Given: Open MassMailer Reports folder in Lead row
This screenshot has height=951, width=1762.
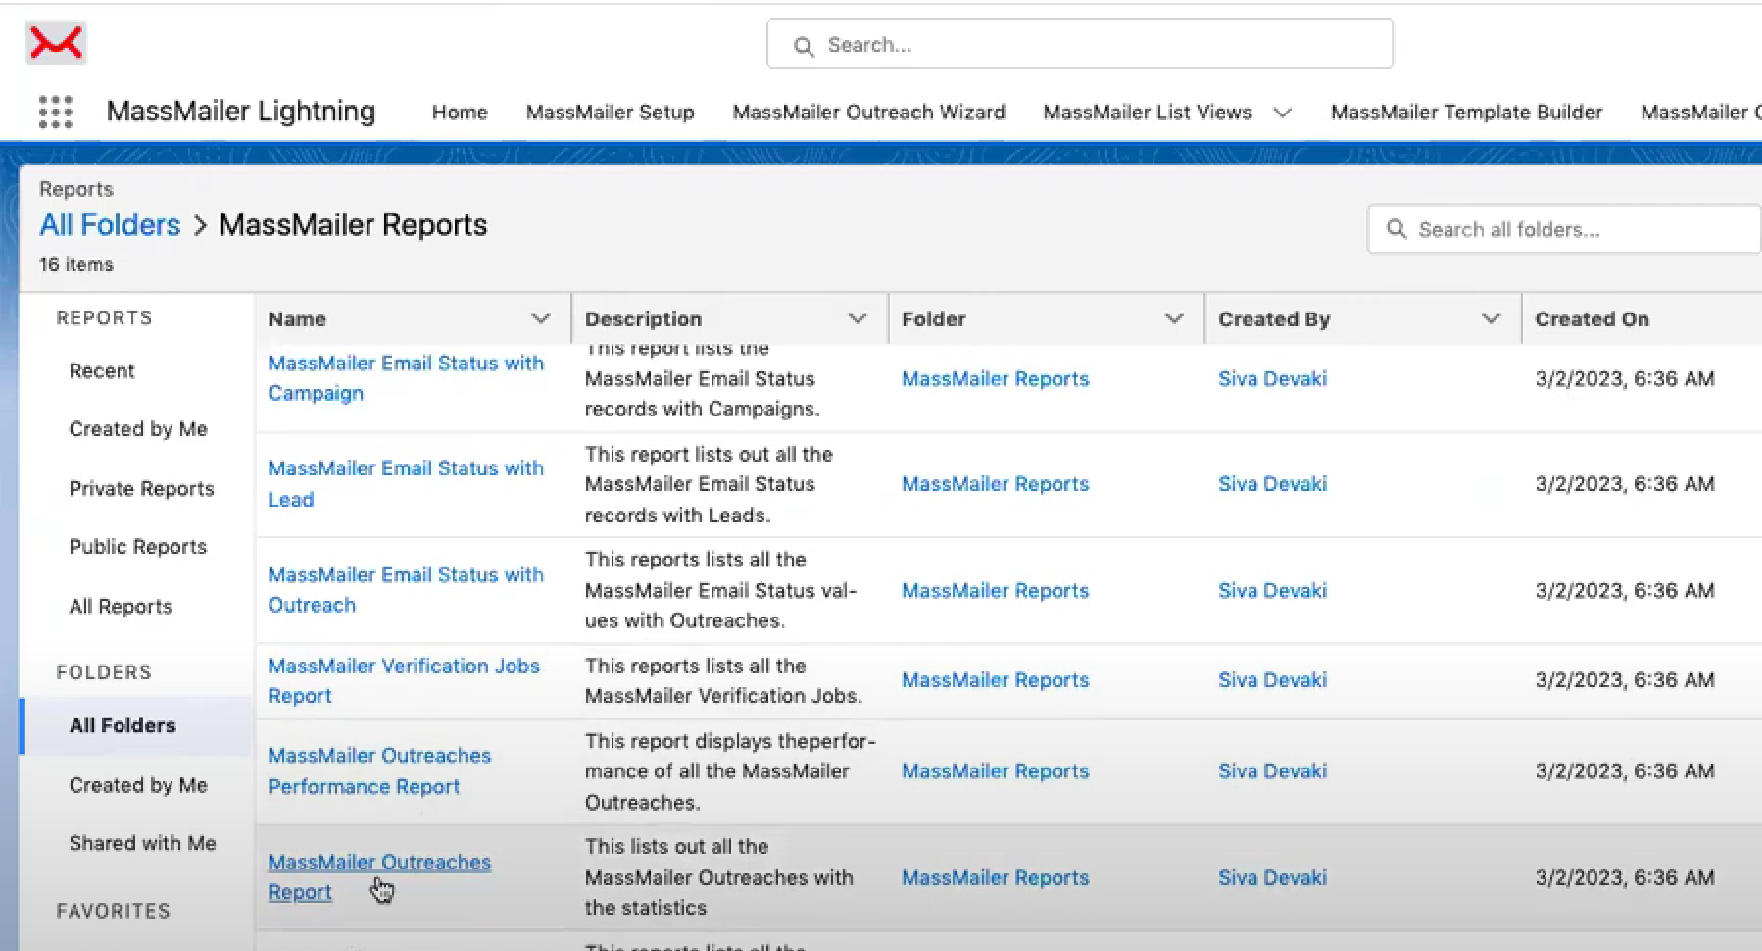Looking at the screenshot, I should coord(995,484).
